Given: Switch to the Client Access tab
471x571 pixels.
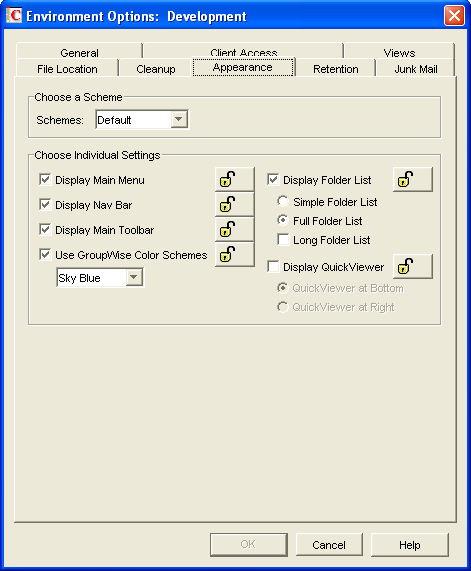Looking at the screenshot, I should [243, 51].
